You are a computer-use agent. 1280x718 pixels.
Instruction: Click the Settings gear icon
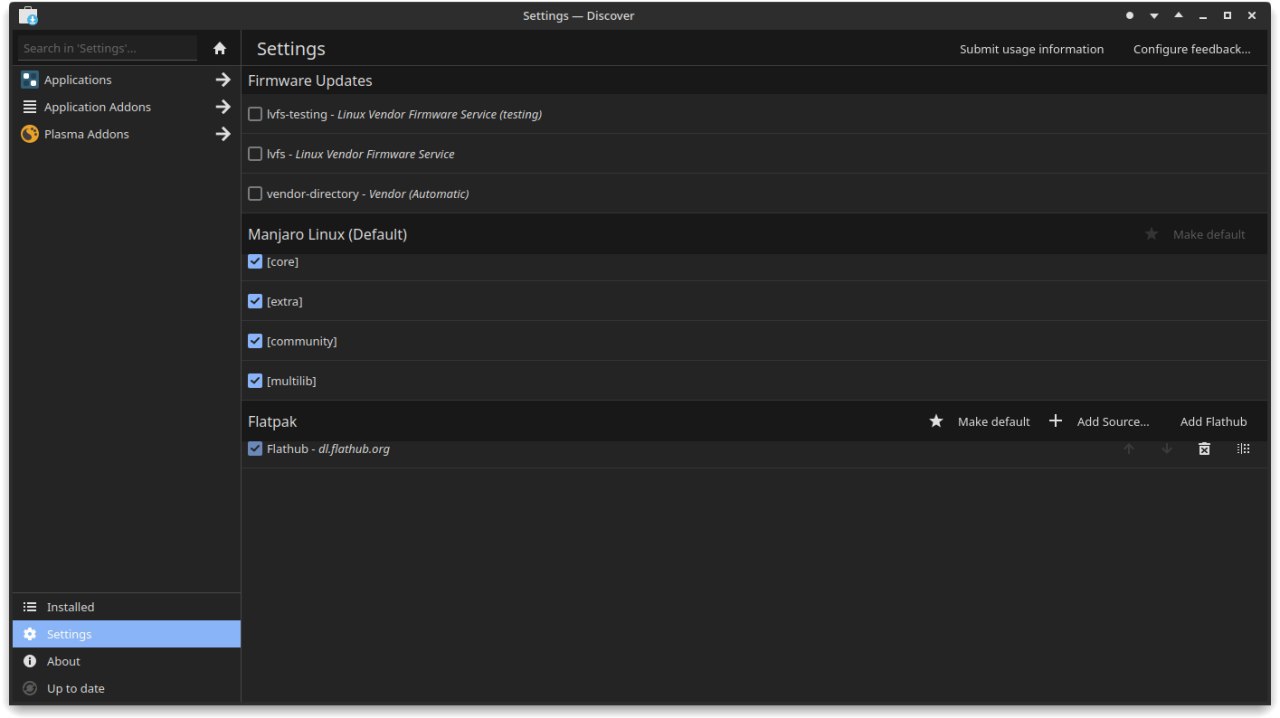coord(30,634)
